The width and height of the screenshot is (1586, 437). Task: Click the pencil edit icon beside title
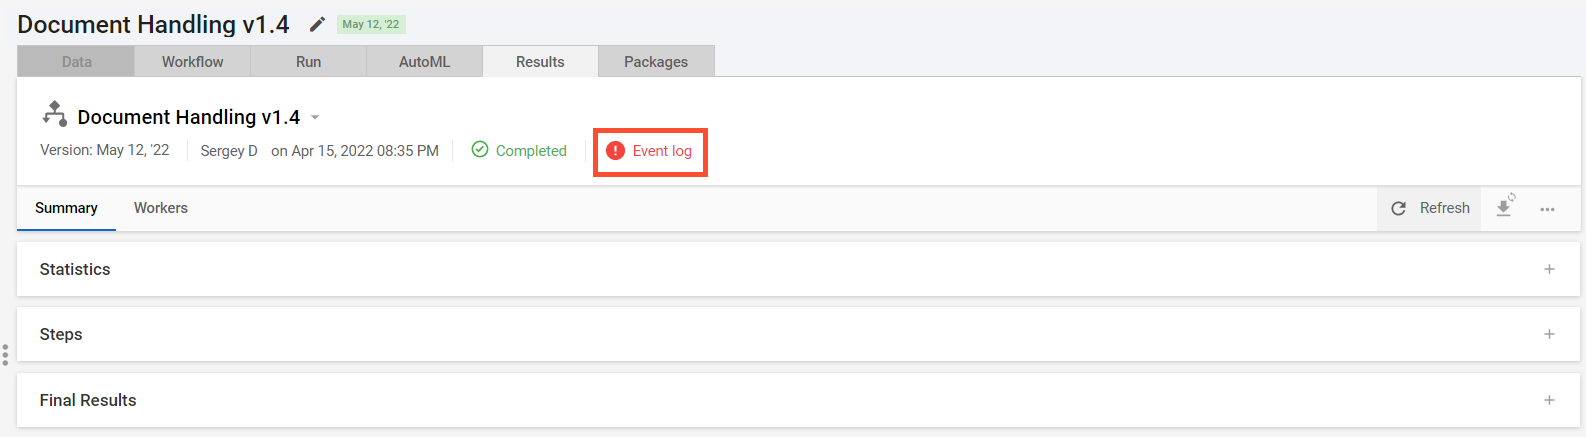click(x=317, y=24)
